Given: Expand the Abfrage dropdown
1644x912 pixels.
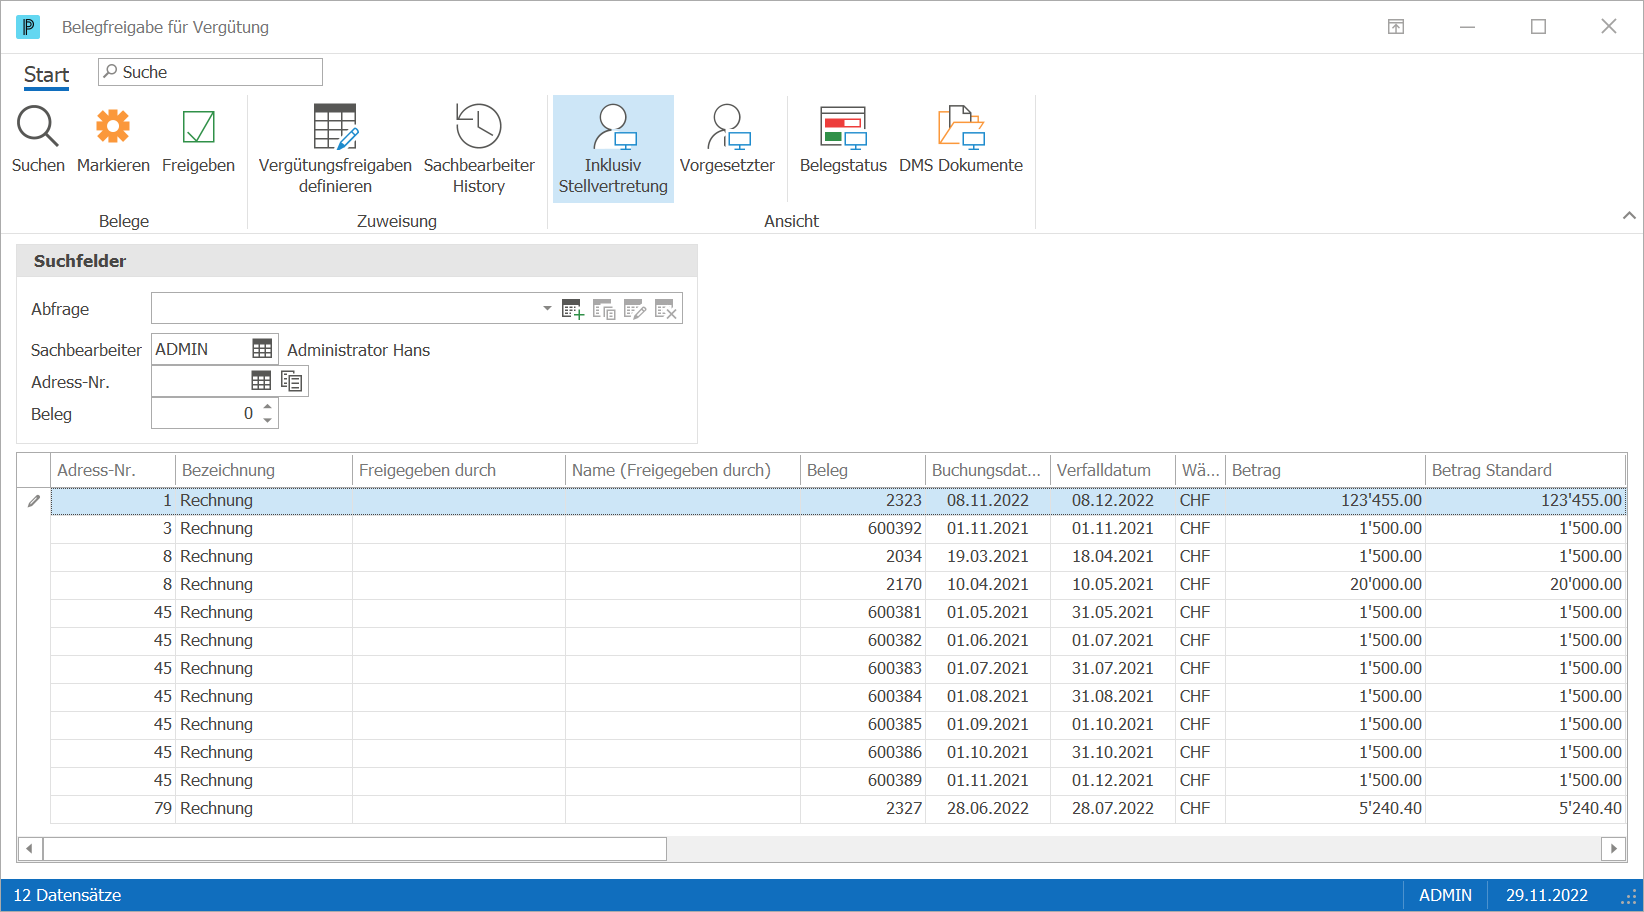Looking at the screenshot, I should pos(547,308).
